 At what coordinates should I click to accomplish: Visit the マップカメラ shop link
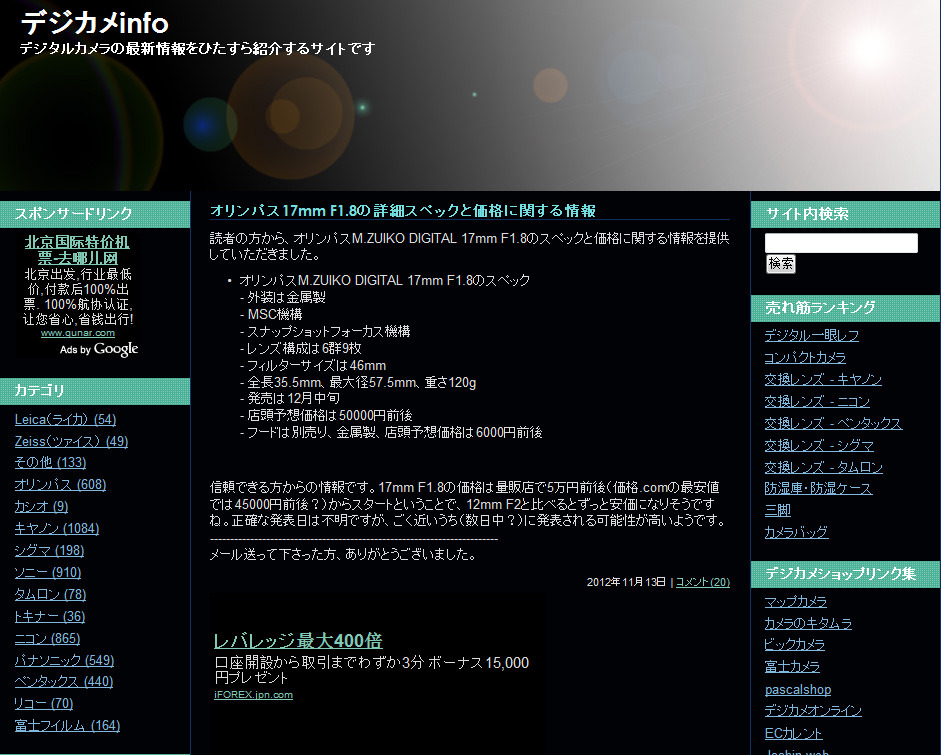click(795, 601)
